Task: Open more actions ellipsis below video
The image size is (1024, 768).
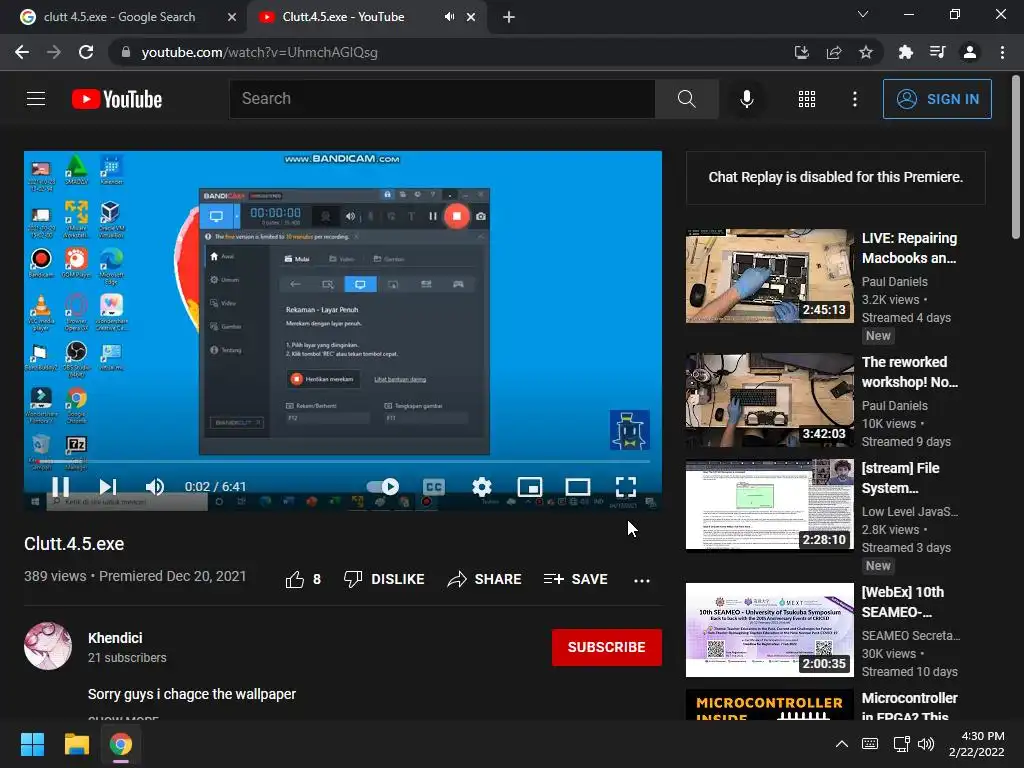Action: pos(642,580)
